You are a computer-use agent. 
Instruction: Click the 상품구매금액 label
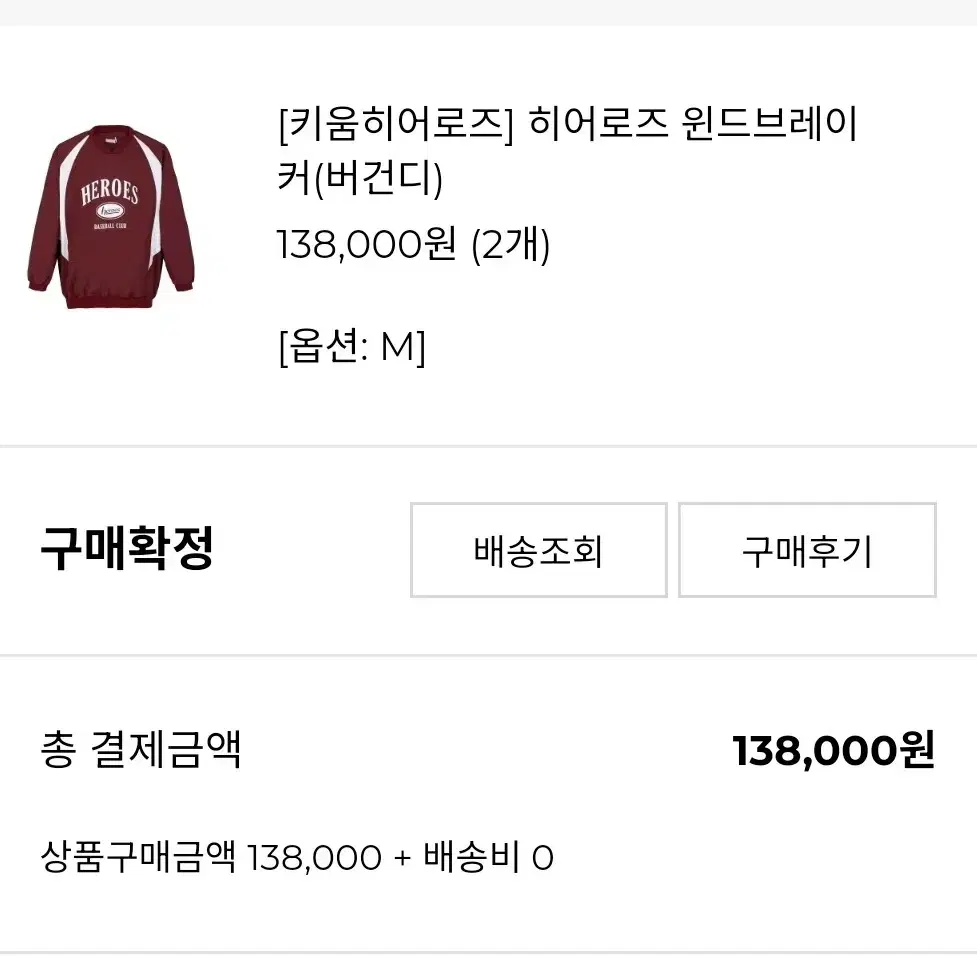pyautogui.click(x=138, y=857)
